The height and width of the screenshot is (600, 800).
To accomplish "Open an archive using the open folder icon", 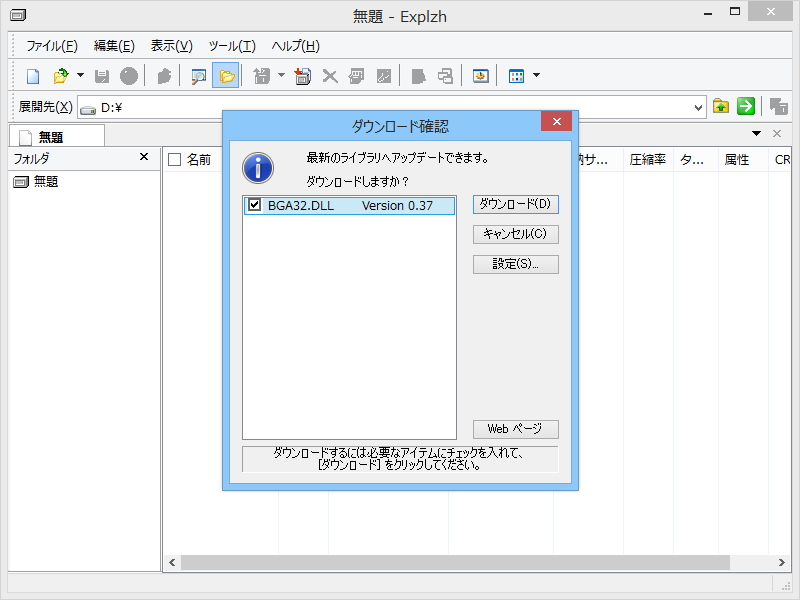I will (x=60, y=75).
